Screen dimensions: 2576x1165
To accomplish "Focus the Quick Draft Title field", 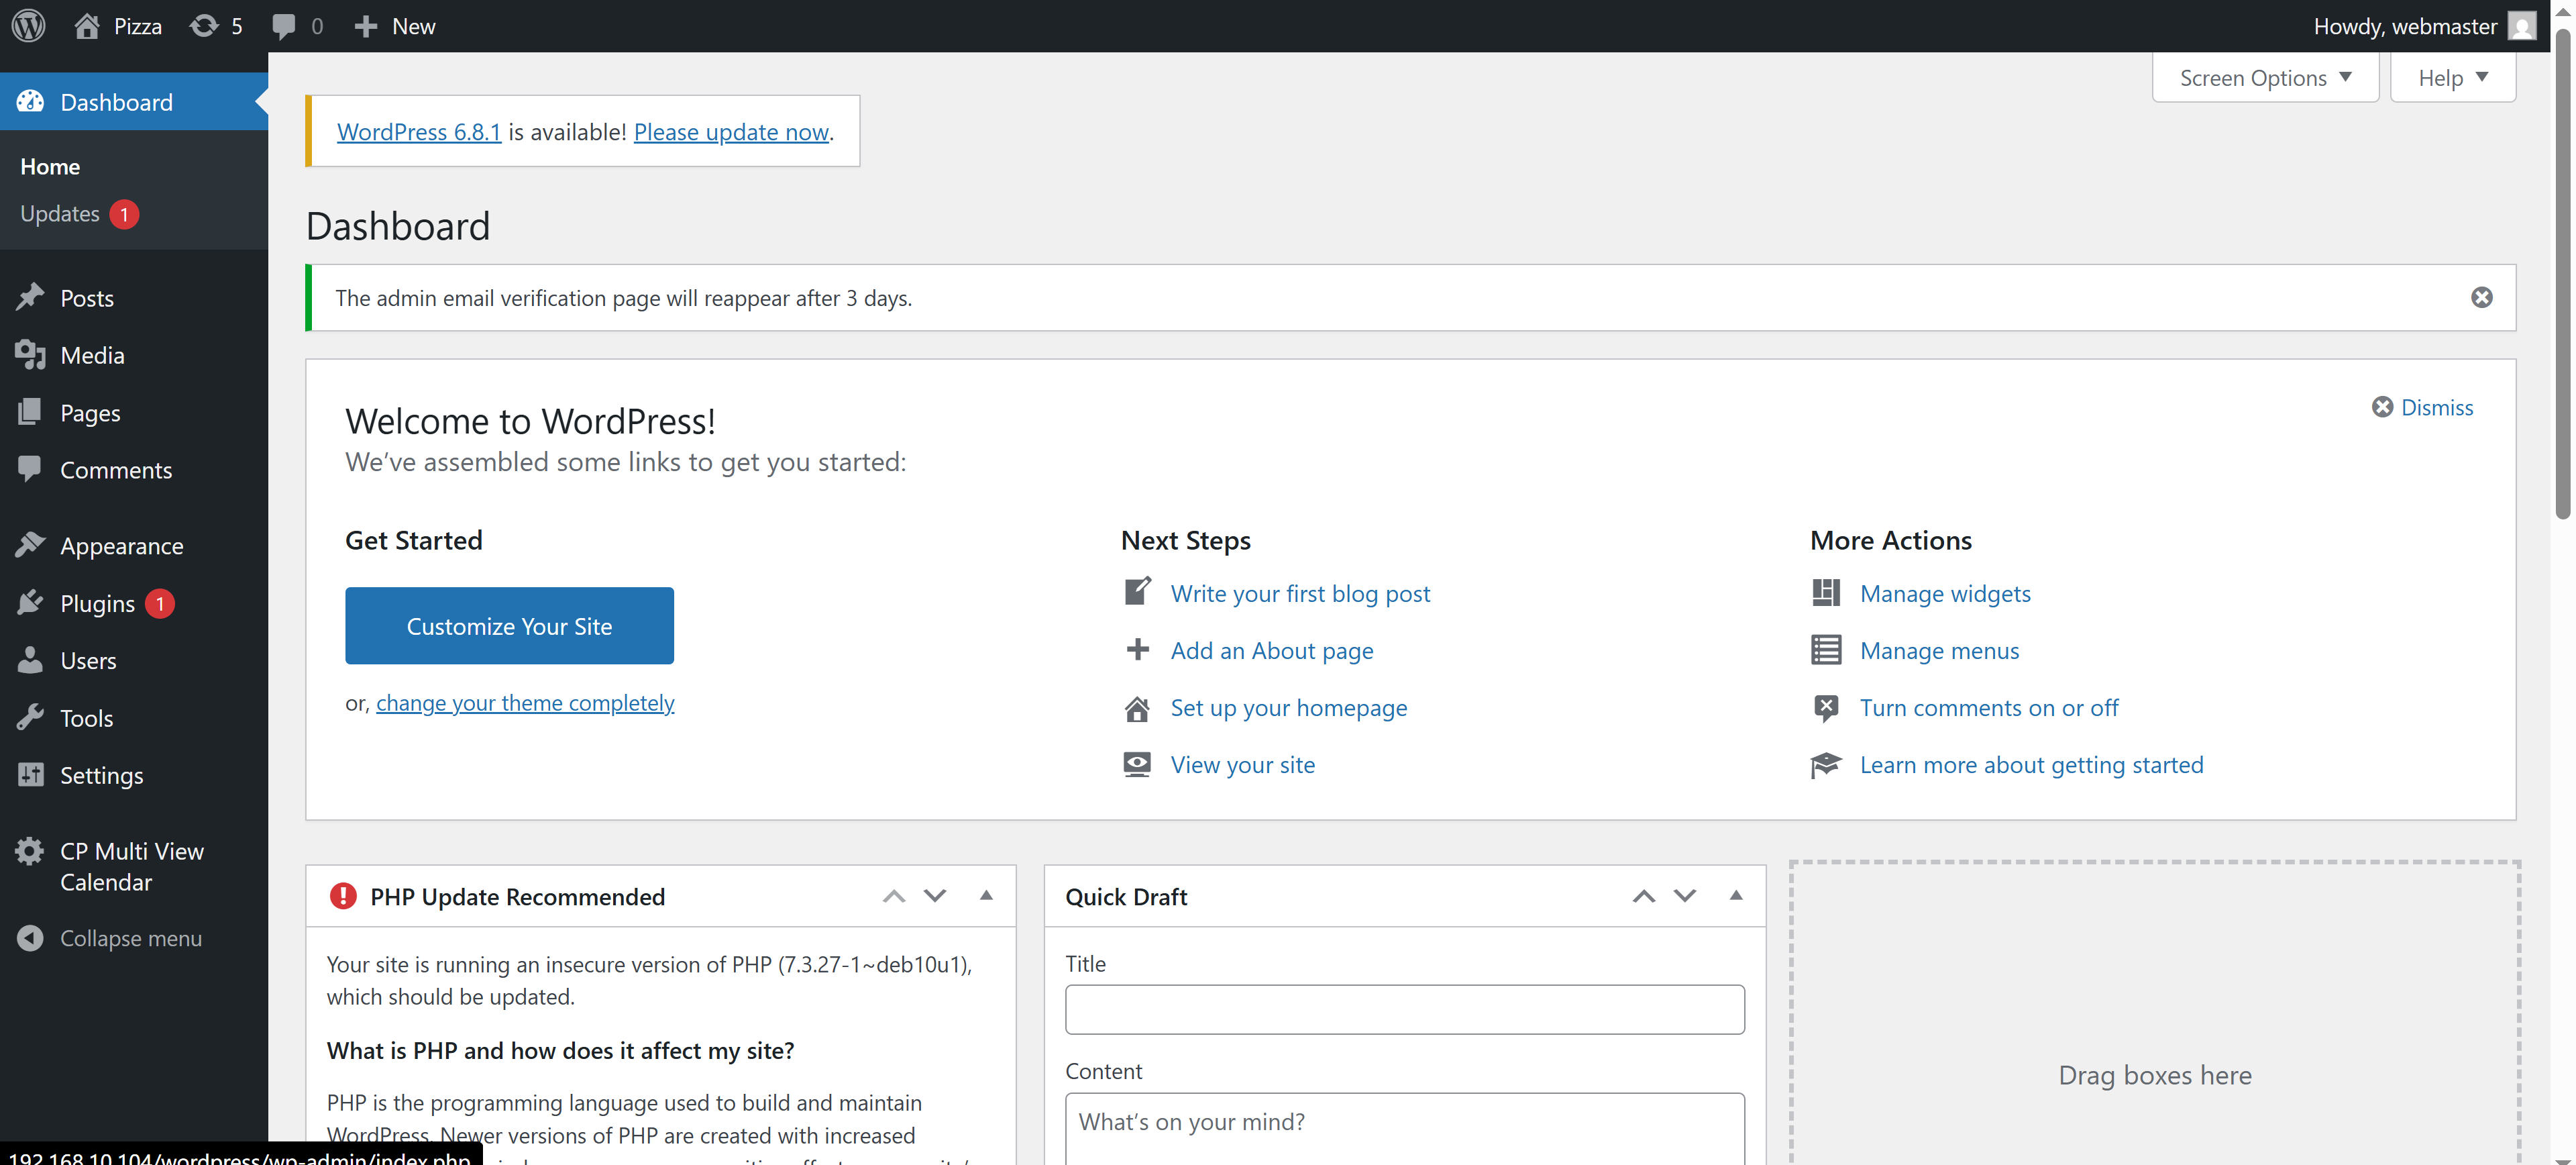I will pyautogui.click(x=1404, y=1009).
